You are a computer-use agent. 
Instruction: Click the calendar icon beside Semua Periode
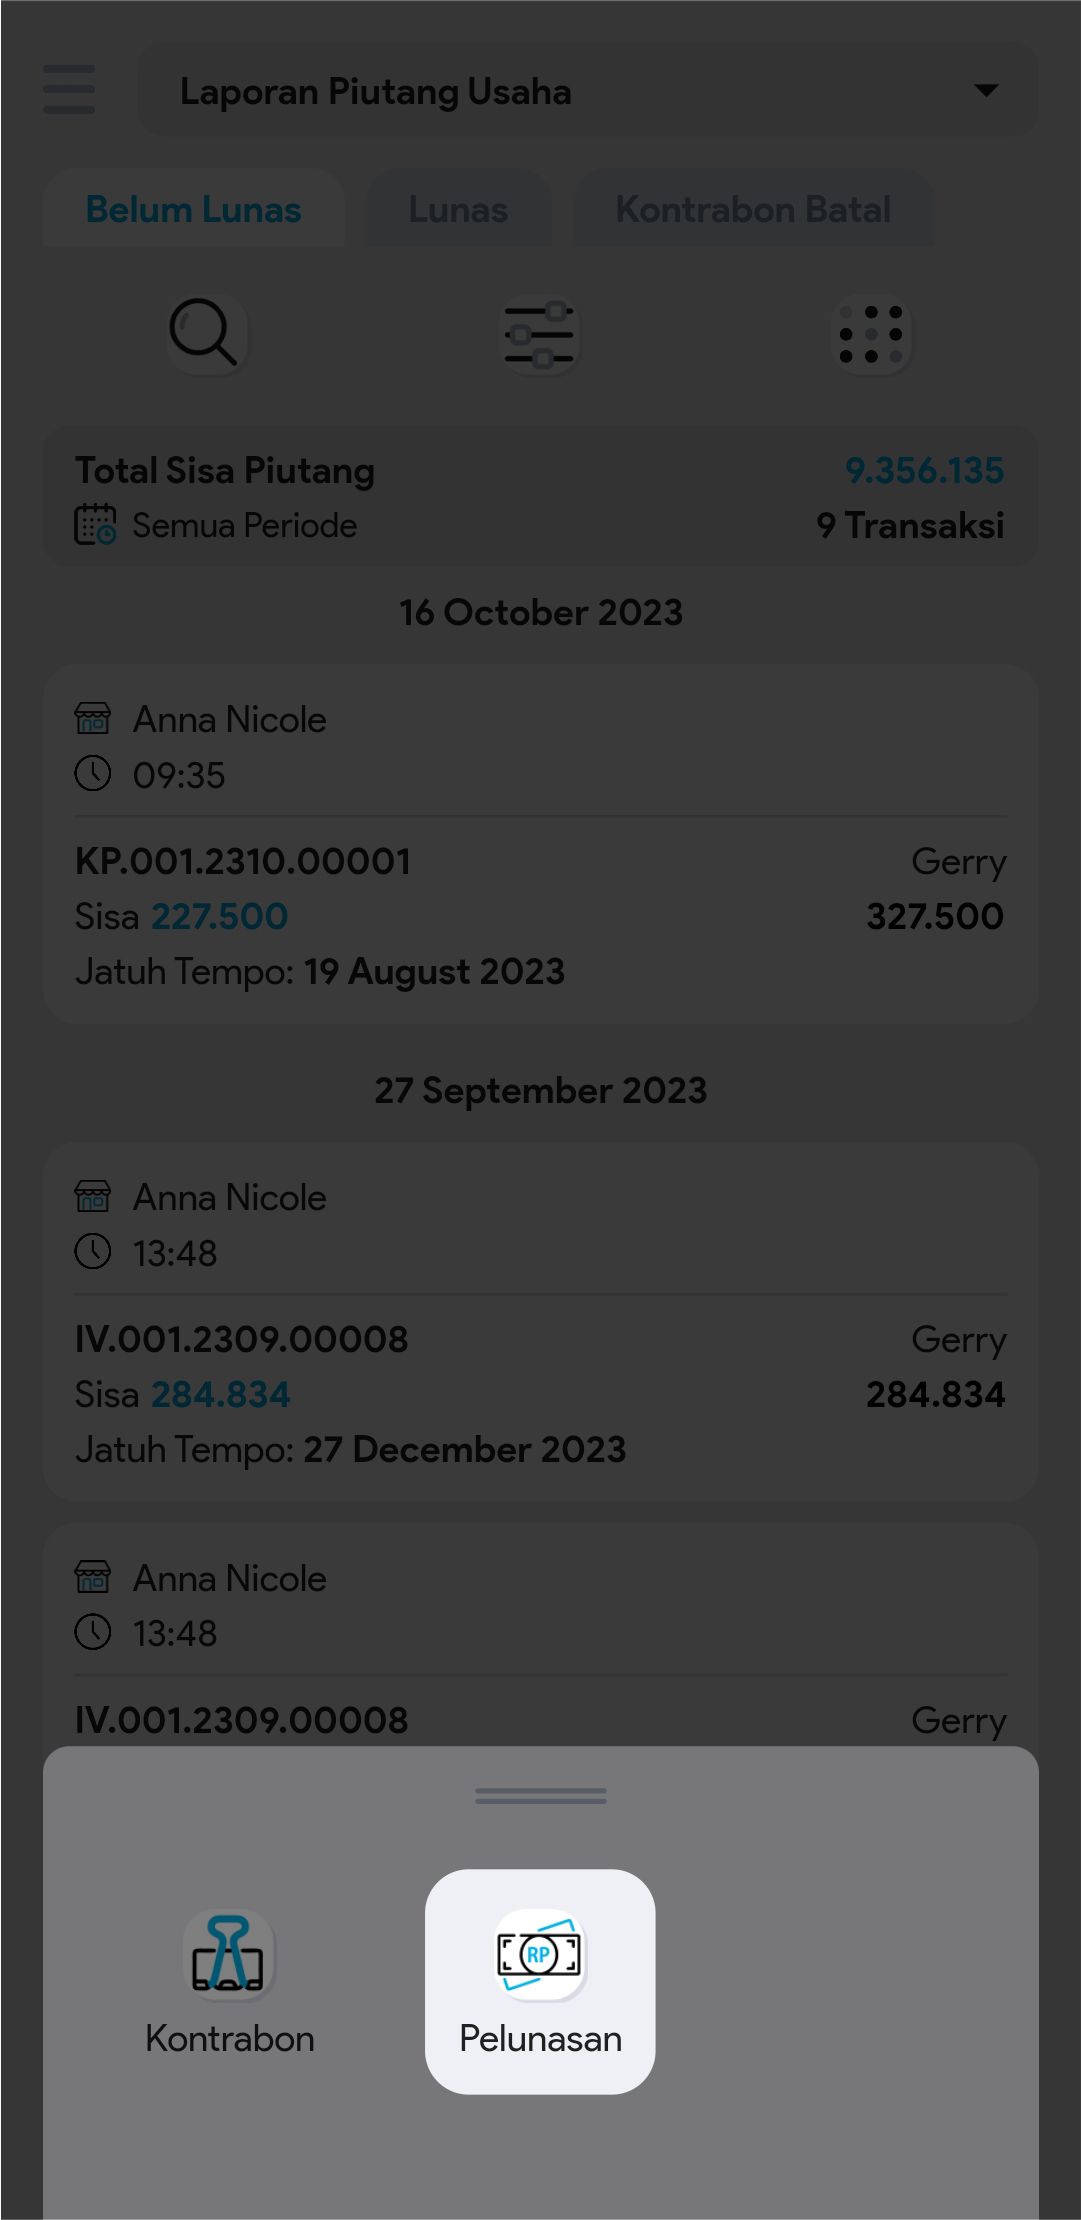[95, 525]
